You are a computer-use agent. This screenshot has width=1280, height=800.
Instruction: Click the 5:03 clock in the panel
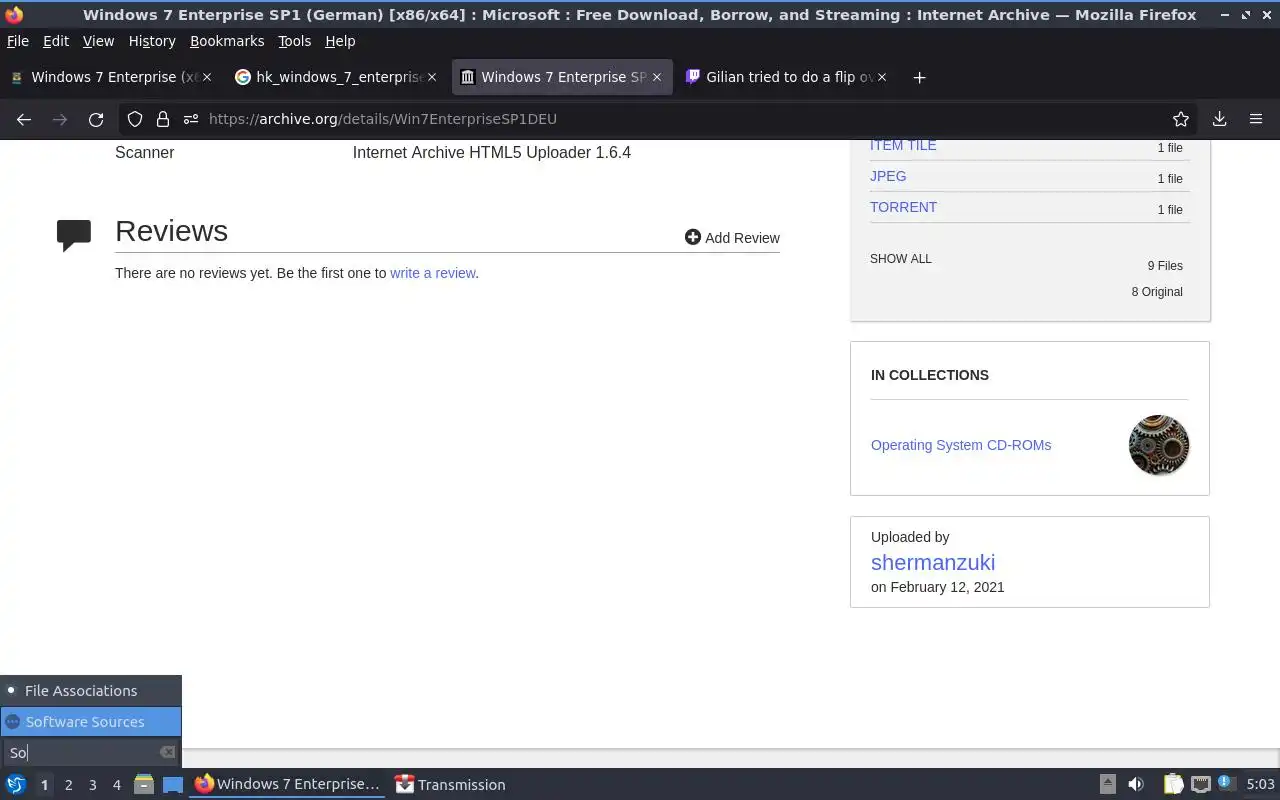1260,785
